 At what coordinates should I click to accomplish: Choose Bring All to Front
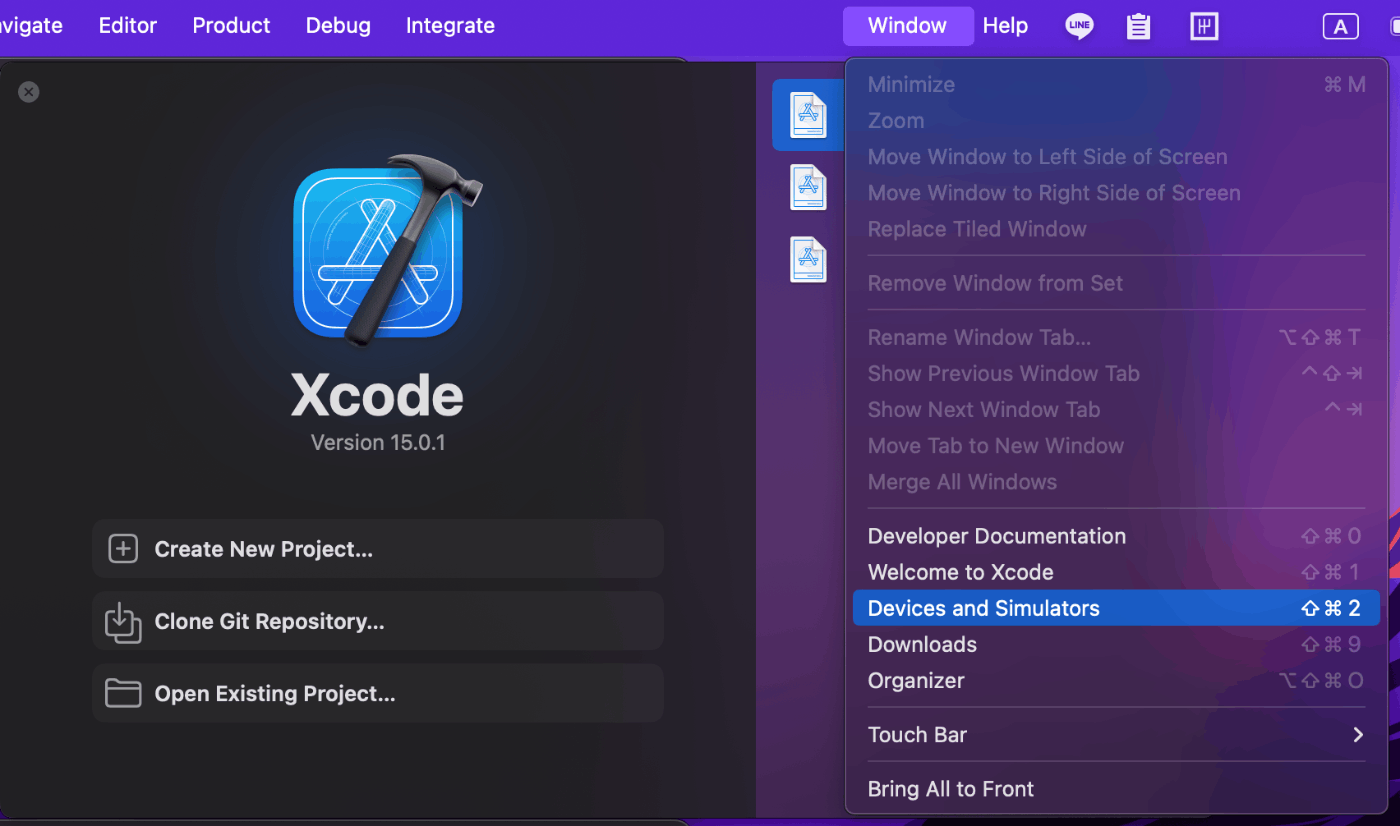pyautogui.click(x=1116, y=788)
